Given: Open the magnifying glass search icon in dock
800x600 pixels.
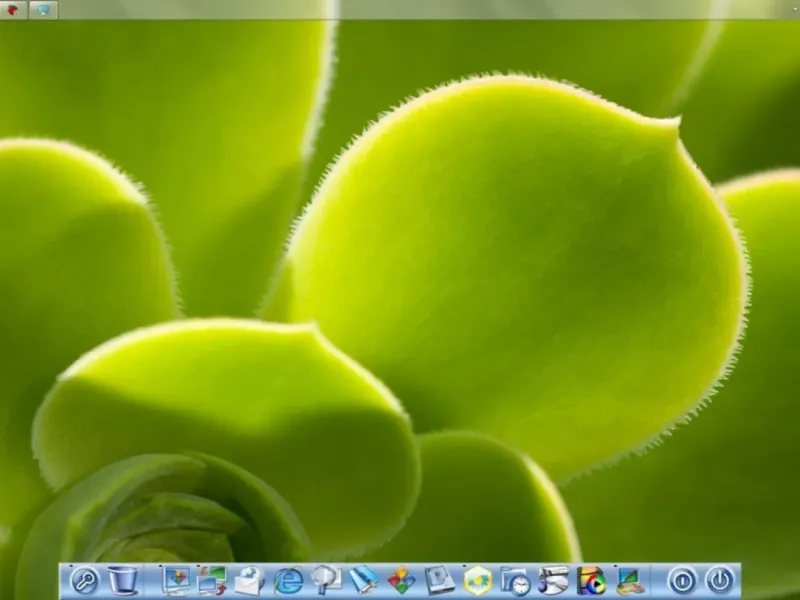Looking at the screenshot, I should coord(84,581).
